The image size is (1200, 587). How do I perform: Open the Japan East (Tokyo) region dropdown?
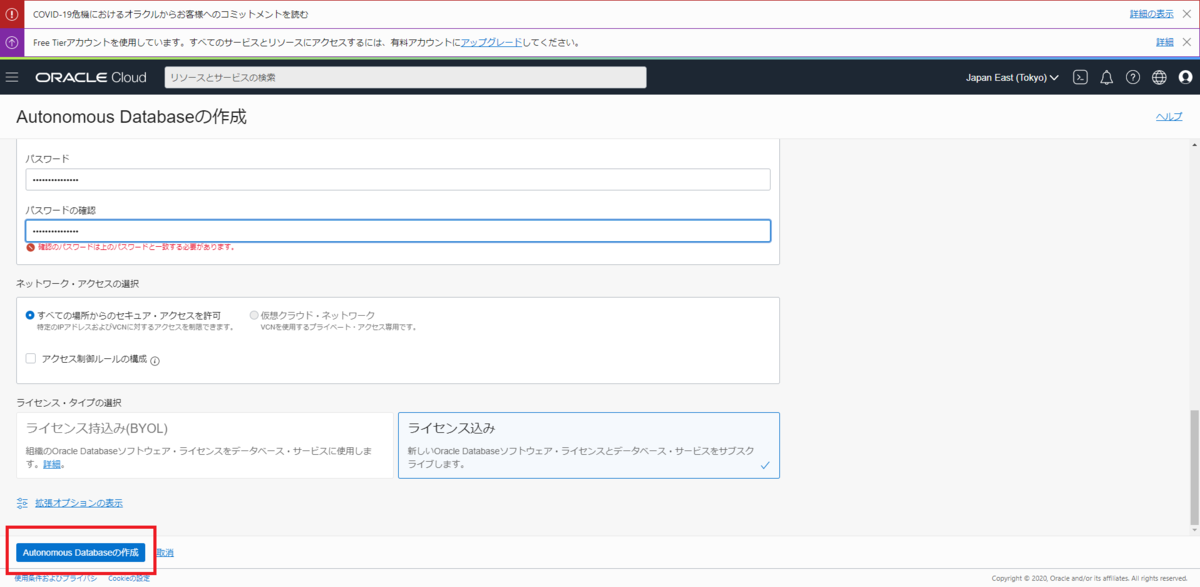pos(1012,77)
